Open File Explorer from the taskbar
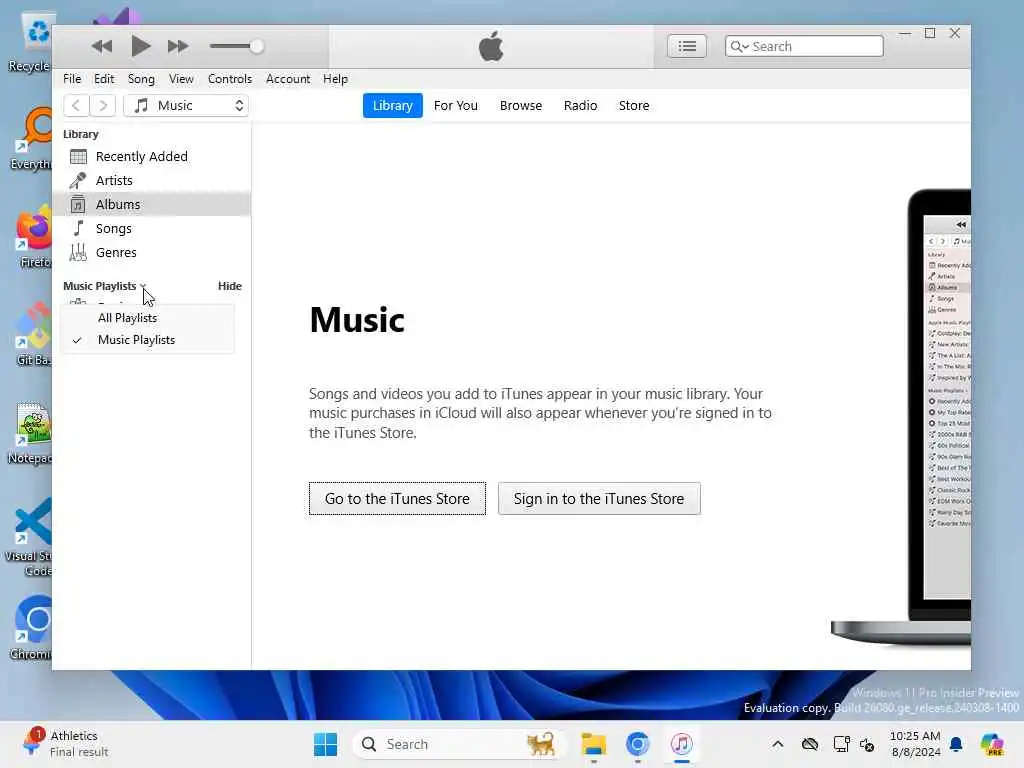 (x=594, y=744)
